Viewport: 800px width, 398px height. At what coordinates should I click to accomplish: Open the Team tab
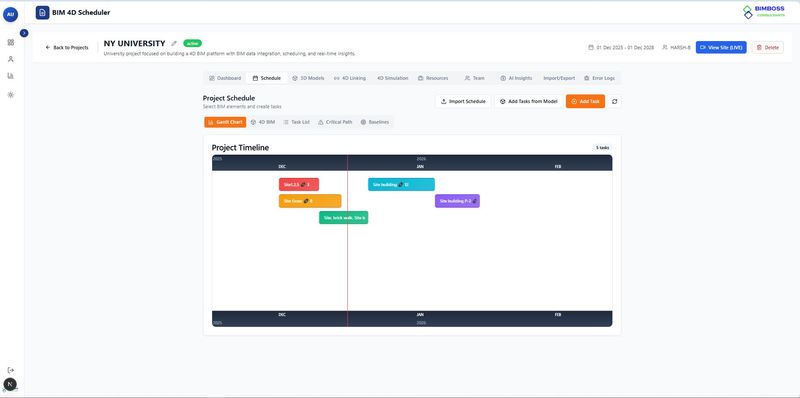click(x=474, y=78)
